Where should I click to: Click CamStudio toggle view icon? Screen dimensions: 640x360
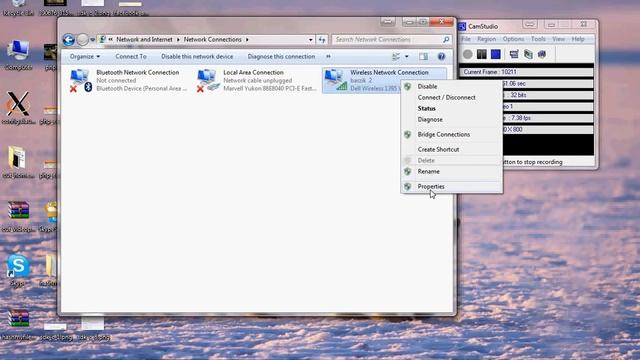click(x=514, y=54)
